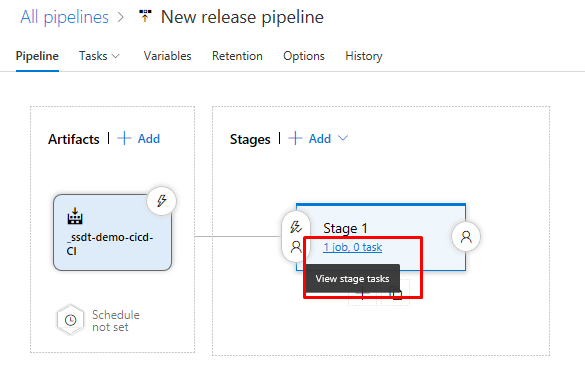Expand the Stages Add dropdown chevron

click(343, 138)
